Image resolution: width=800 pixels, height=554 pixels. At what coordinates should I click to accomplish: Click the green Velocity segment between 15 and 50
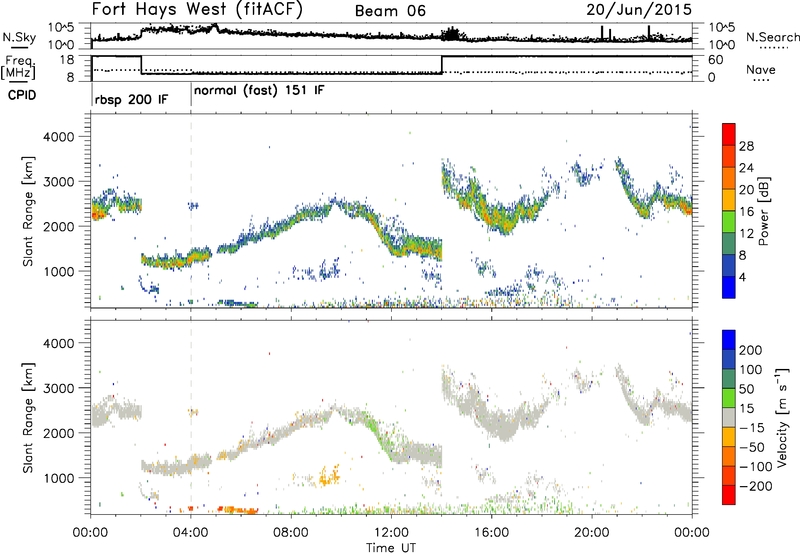click(729, 397)
